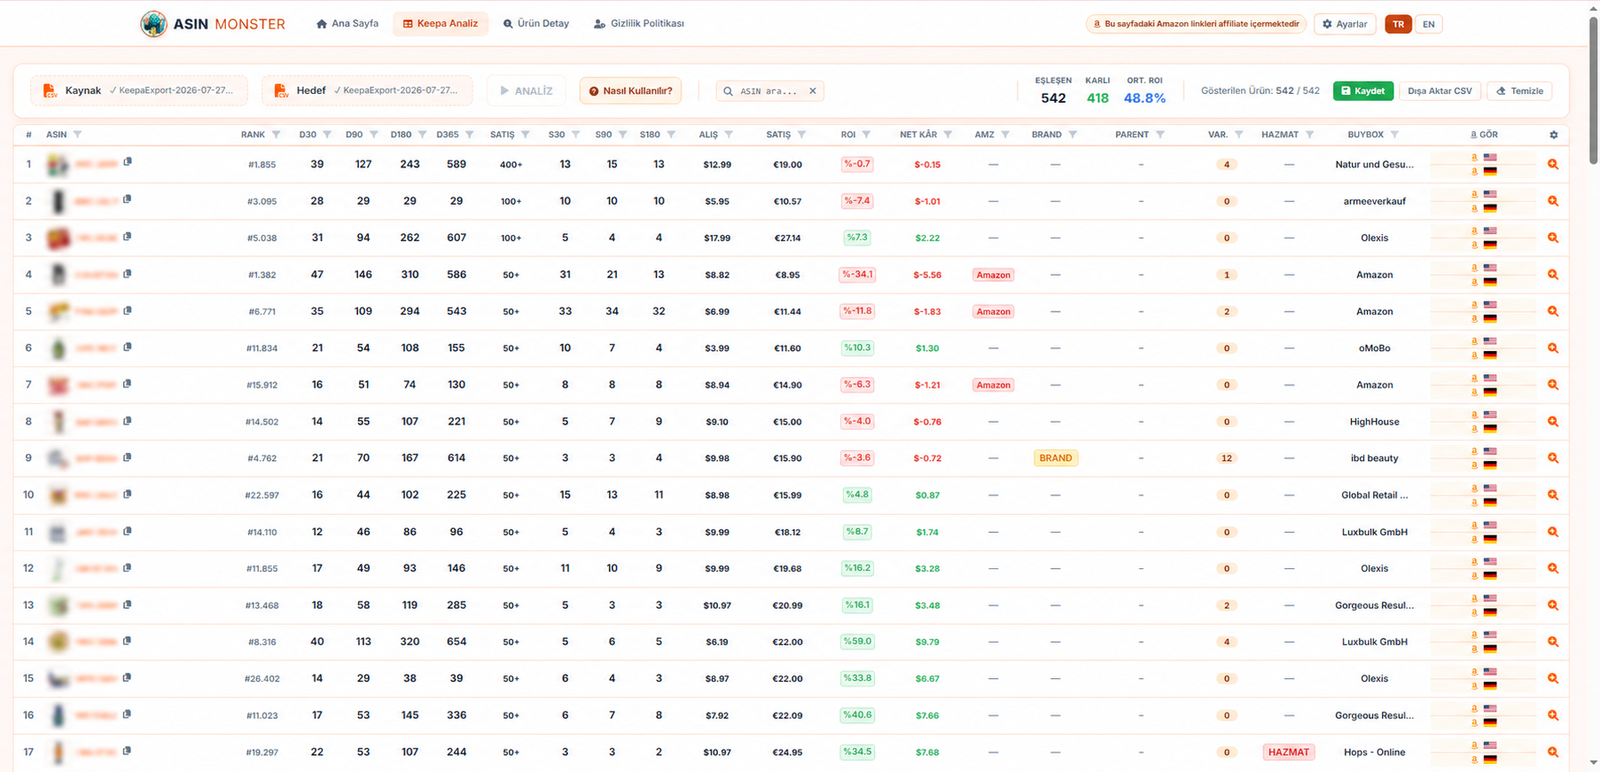Image resolution: width=1600 pixels, height=772 pixels.
Task: Filter by the HAZMAT column funnel icon
Action: coord(1309,134)
